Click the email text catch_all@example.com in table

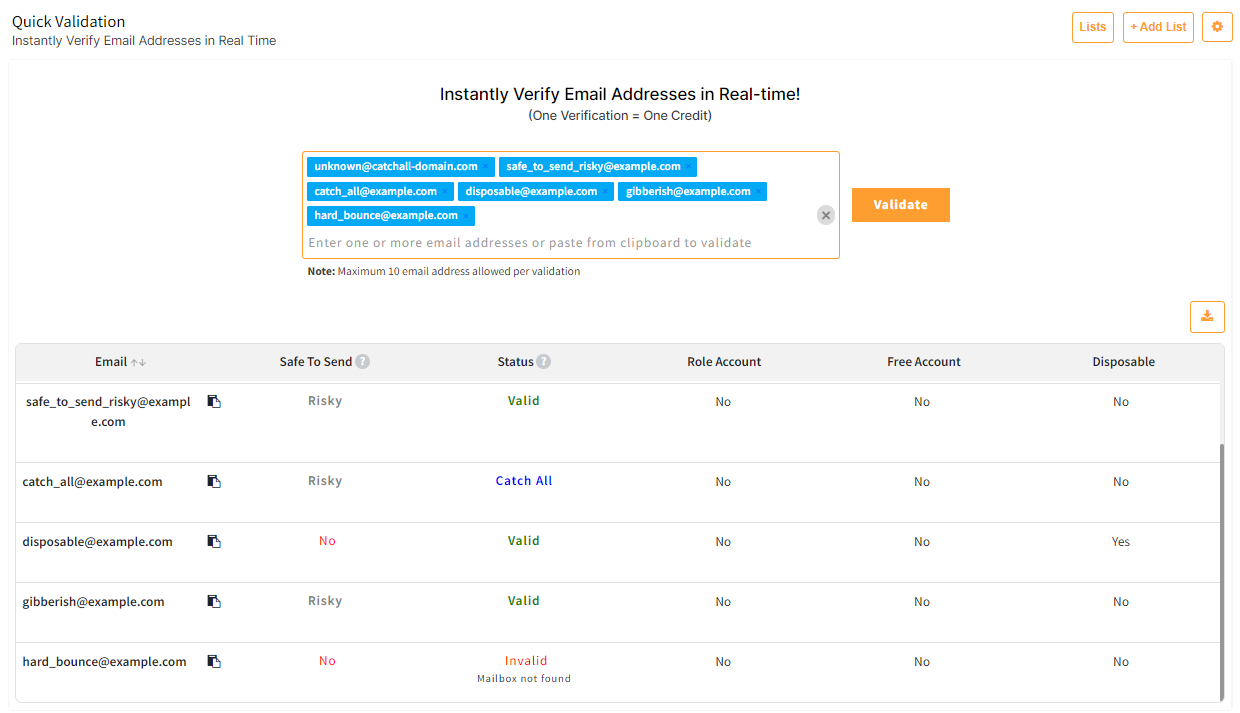(93, 482)
